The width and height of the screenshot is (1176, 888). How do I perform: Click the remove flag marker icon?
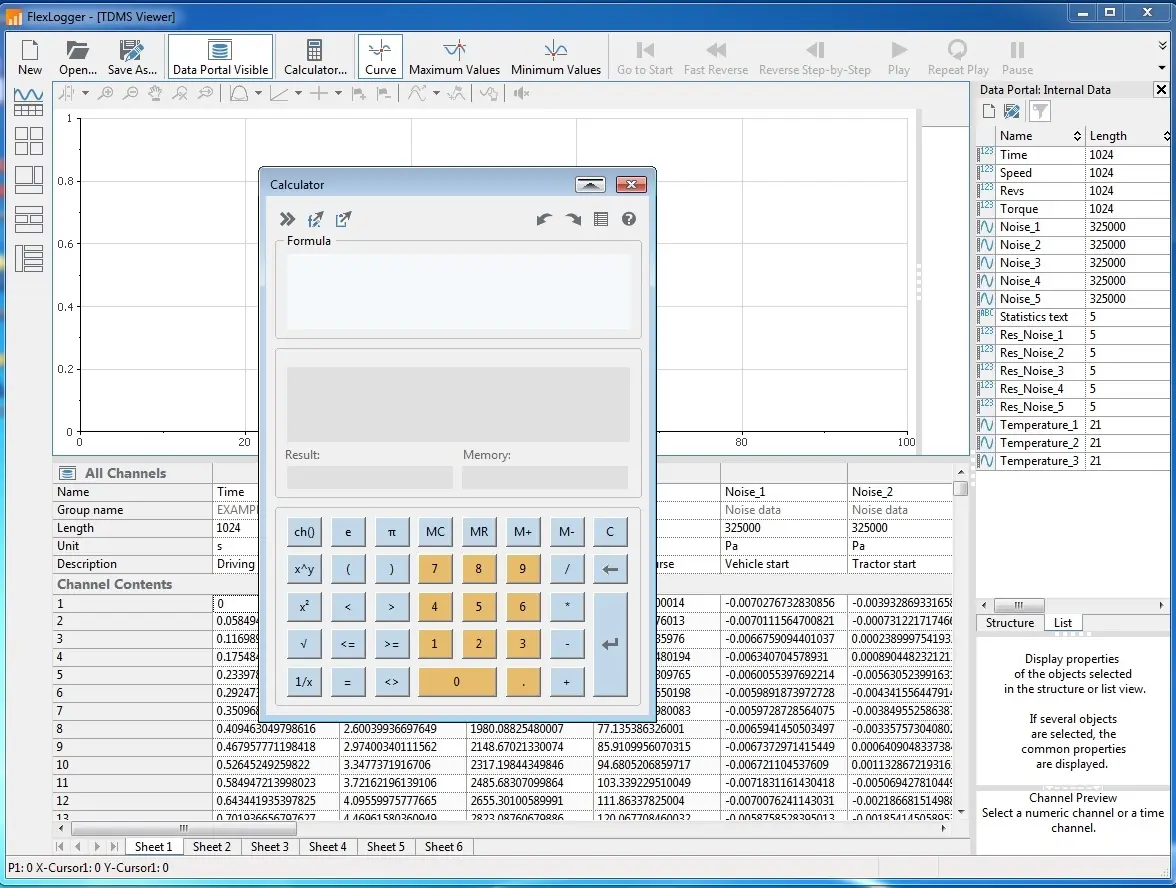[x=383, y=93]
